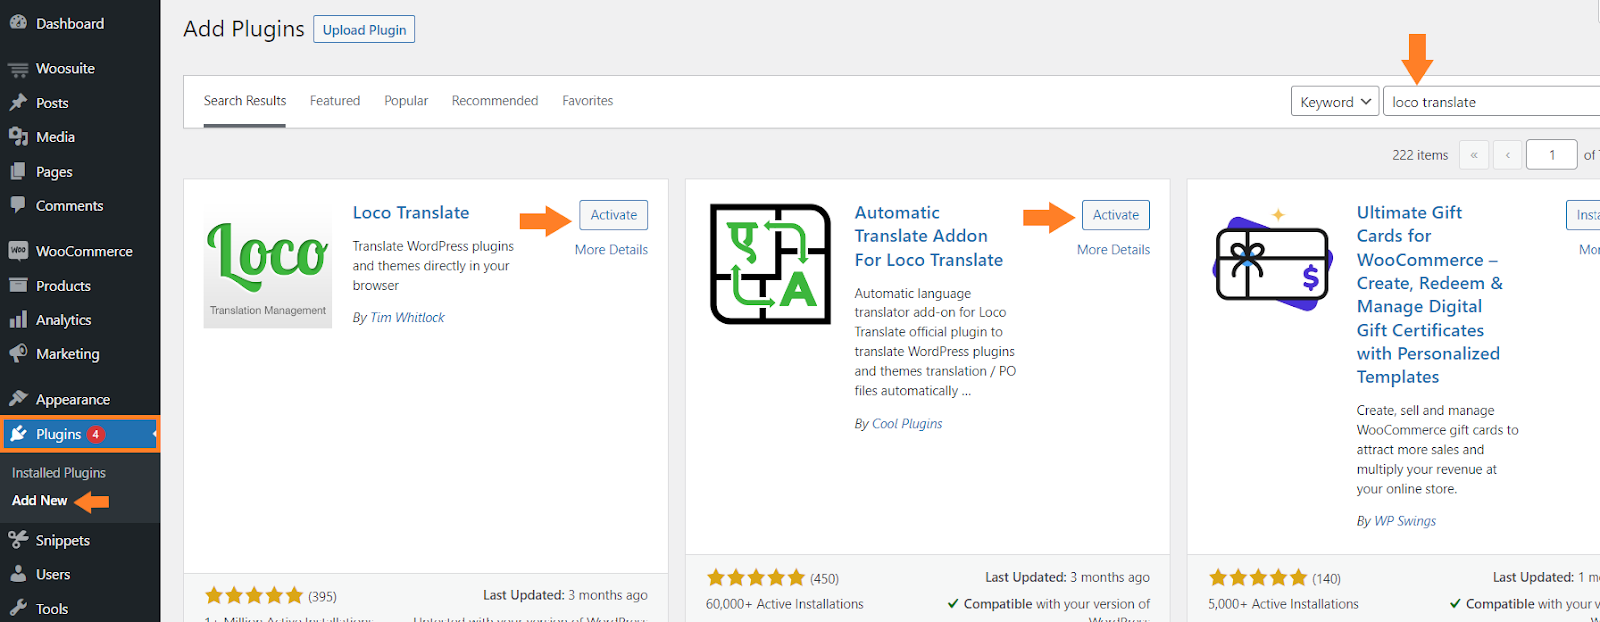This screenshot has height=622, width=1600.
Task: Click 5,000+ Active Installations text
Action: tap(1283, 604)
